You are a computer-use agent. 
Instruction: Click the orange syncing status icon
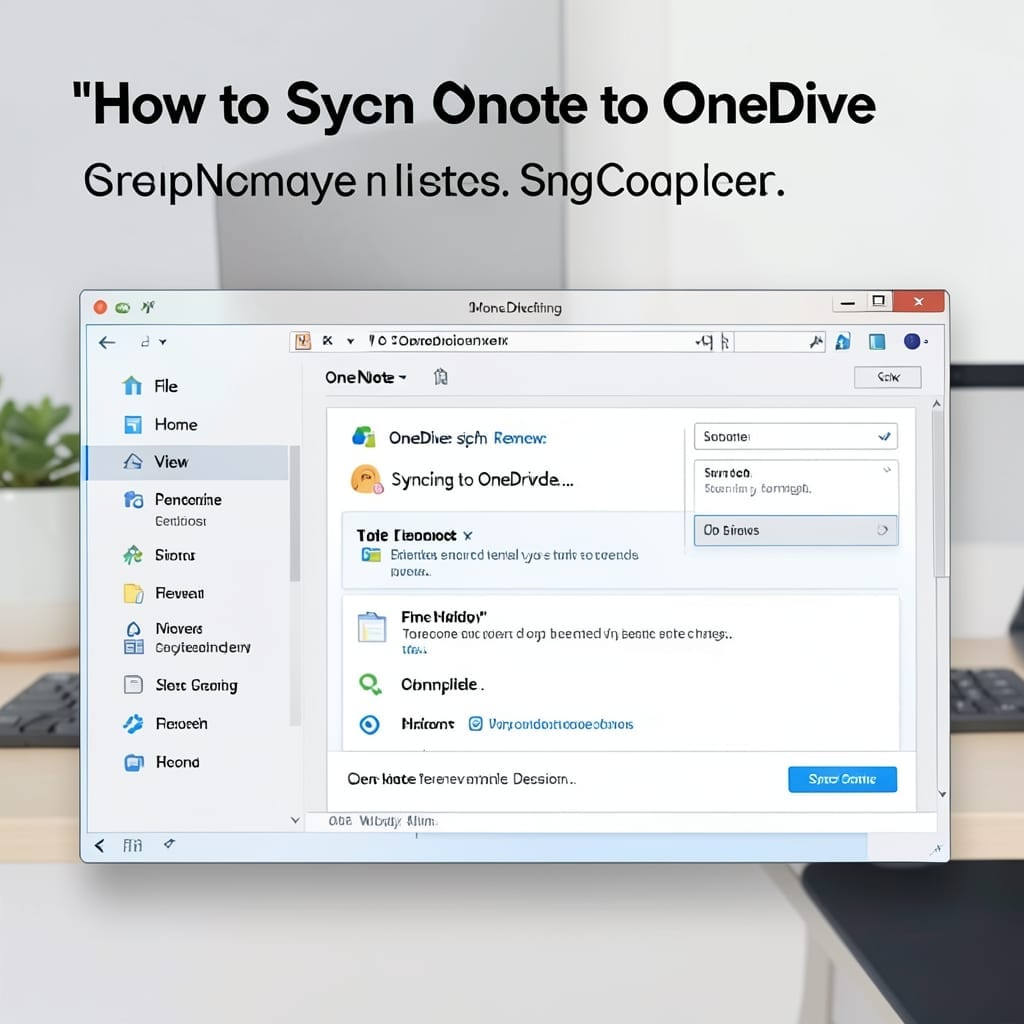coord(366,479)
